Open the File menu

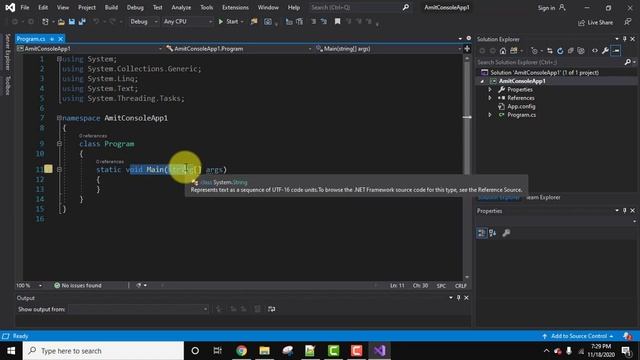[x=25, y=7]
